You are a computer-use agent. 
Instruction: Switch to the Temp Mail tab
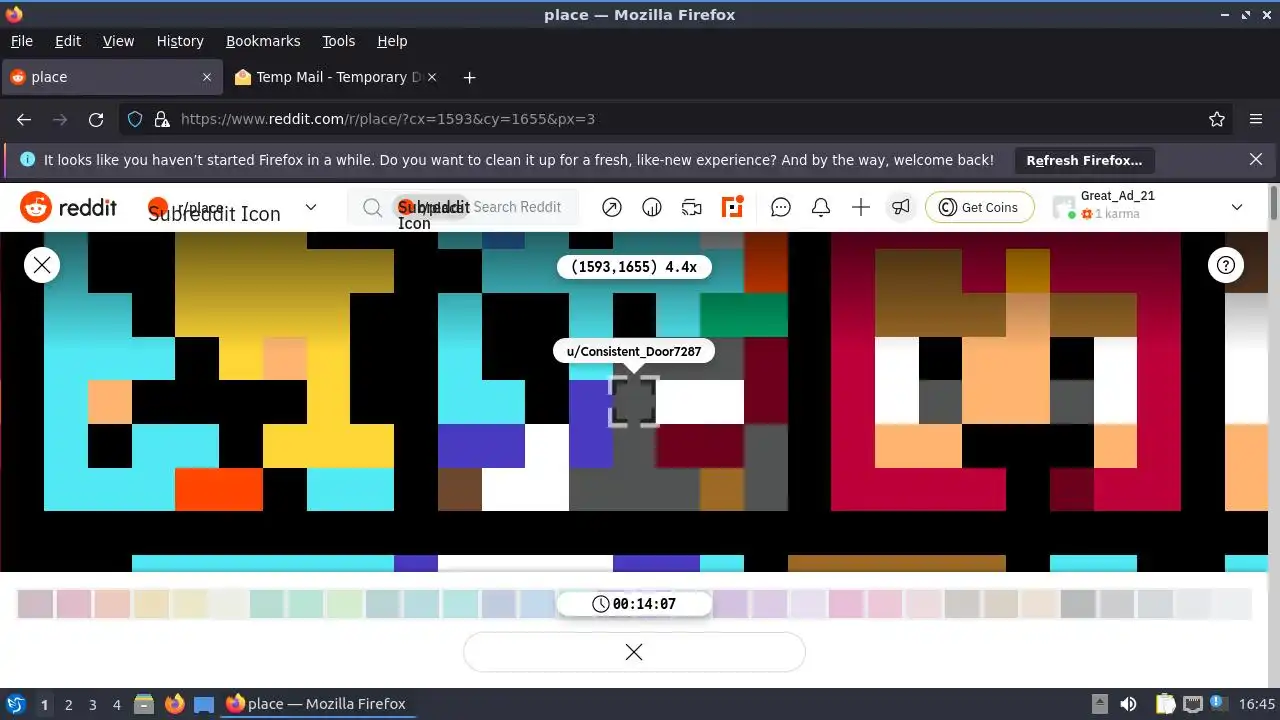[x=338, y=77]
